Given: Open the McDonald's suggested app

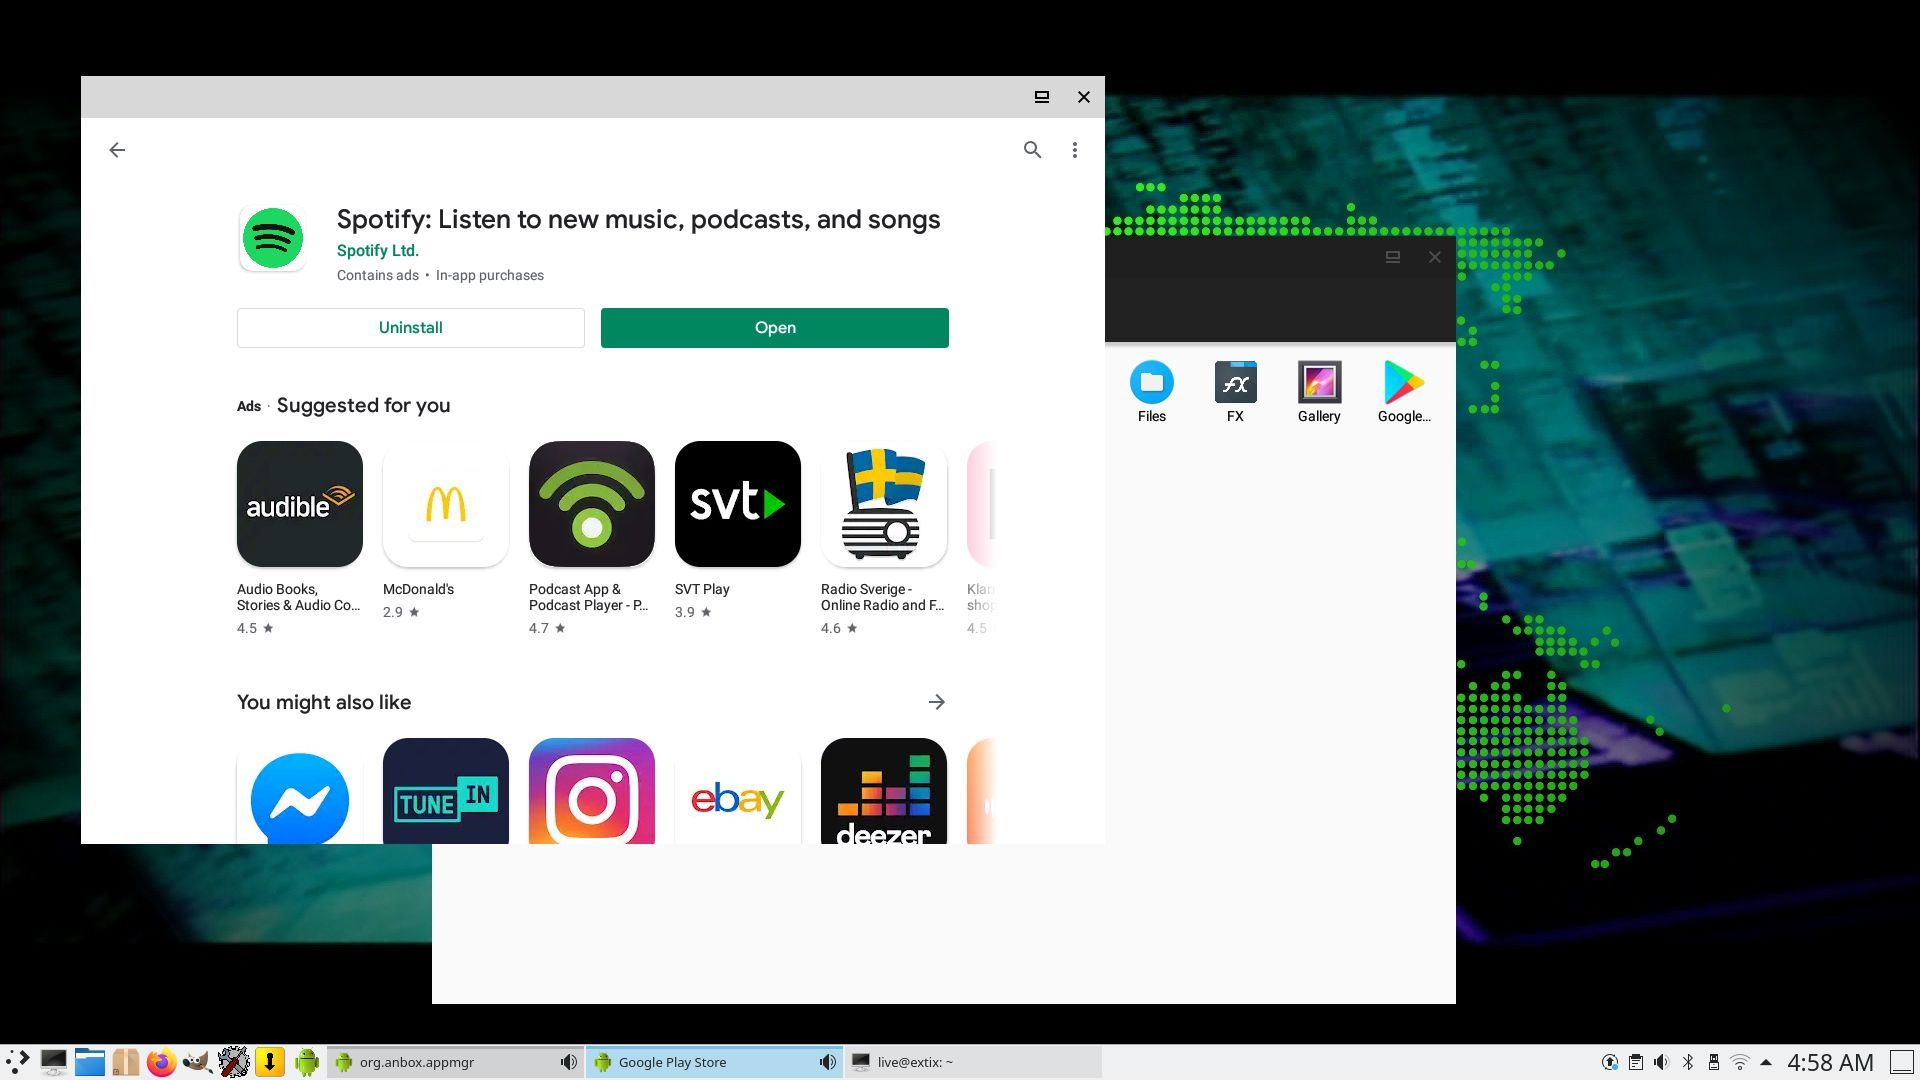Looking at the screenshot, I should coord(446,504).
